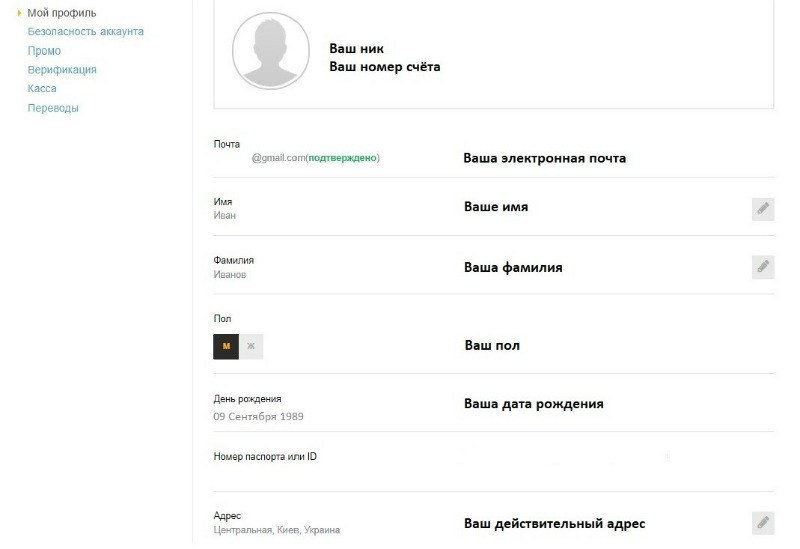Go to Безопасность аккаунта settings
800x549 pixels.
(85, 32)
